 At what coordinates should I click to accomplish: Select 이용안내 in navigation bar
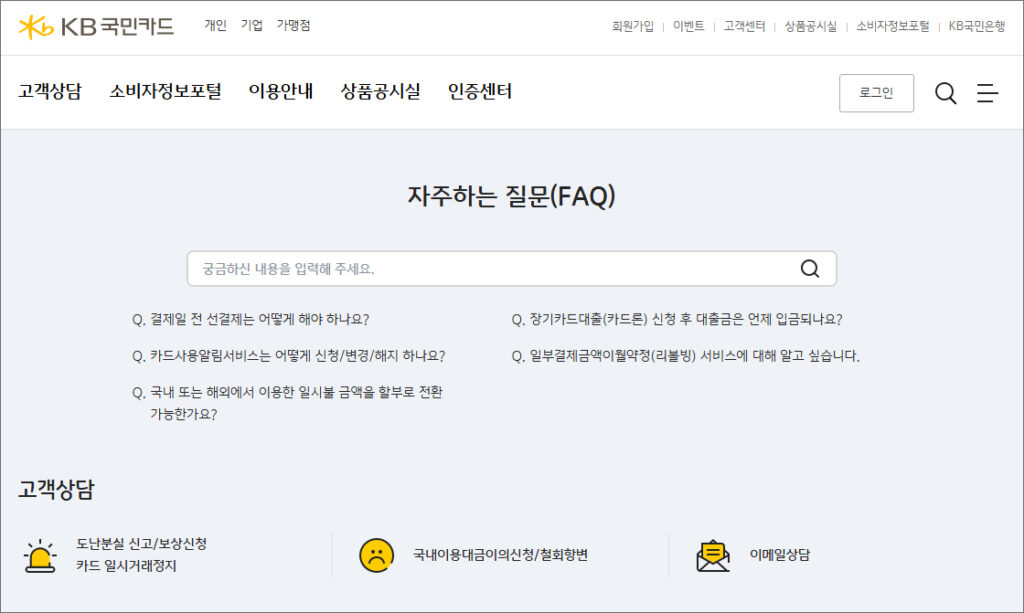[280, 92]
